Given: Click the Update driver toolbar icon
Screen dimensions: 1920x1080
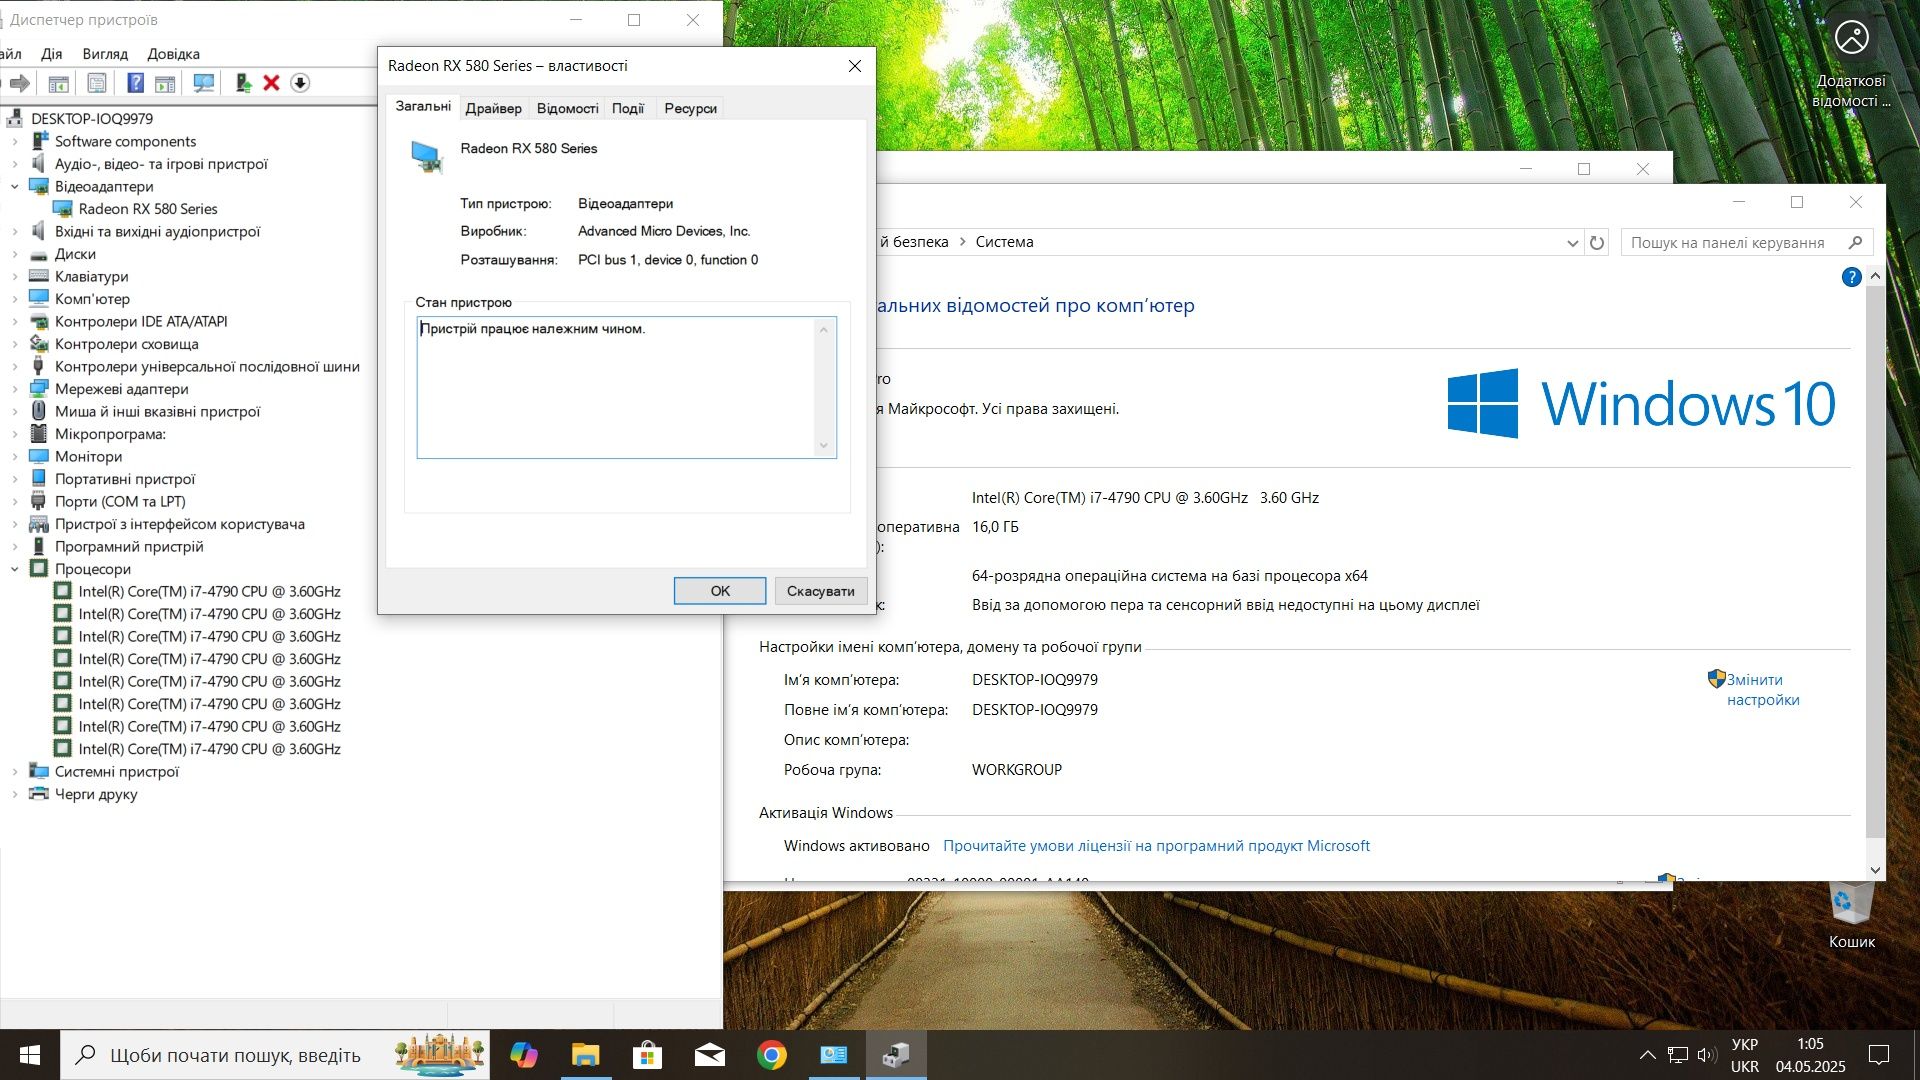Looking at the screenshot, I should click(242, 83).
